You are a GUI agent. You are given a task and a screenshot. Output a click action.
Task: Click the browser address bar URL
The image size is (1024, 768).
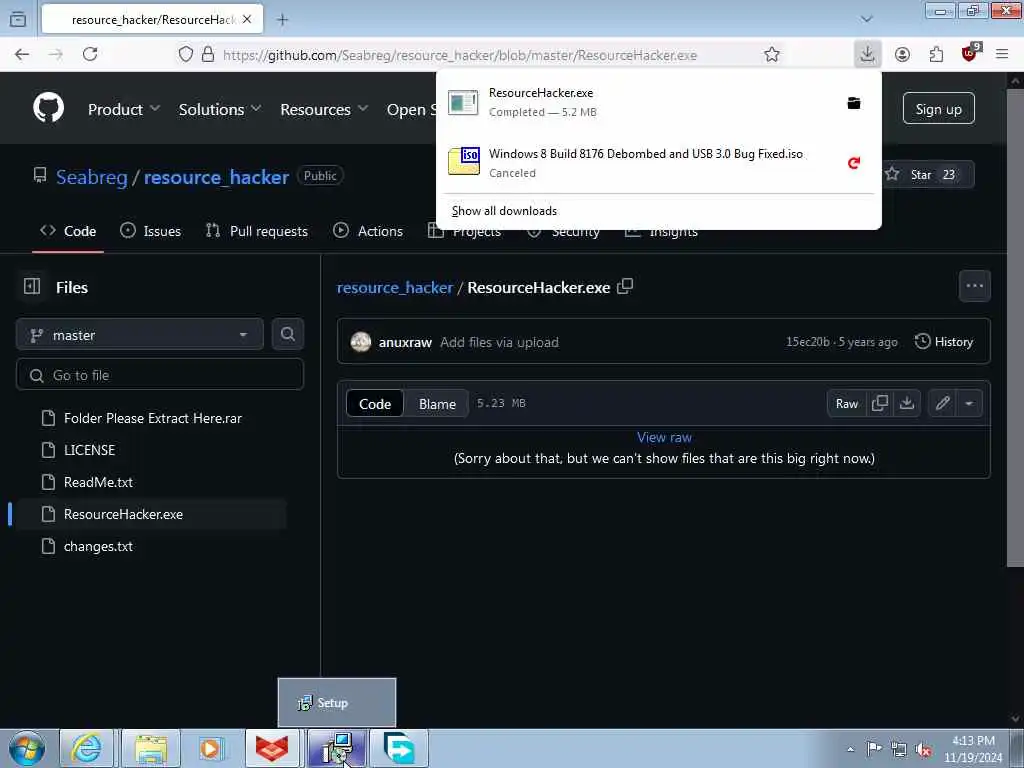coord(460,55)
